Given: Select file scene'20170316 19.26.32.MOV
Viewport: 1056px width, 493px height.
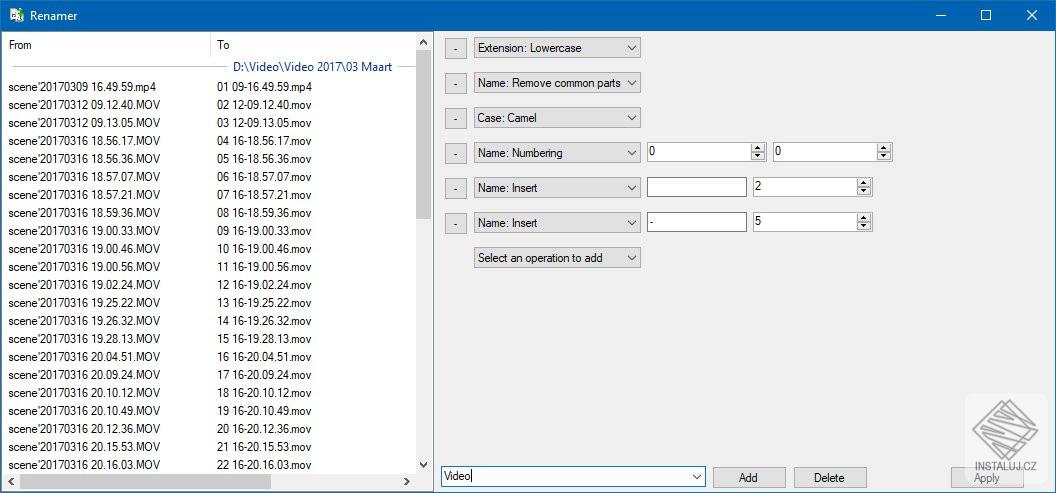Looking at the screenshot, I should (85, 321).
